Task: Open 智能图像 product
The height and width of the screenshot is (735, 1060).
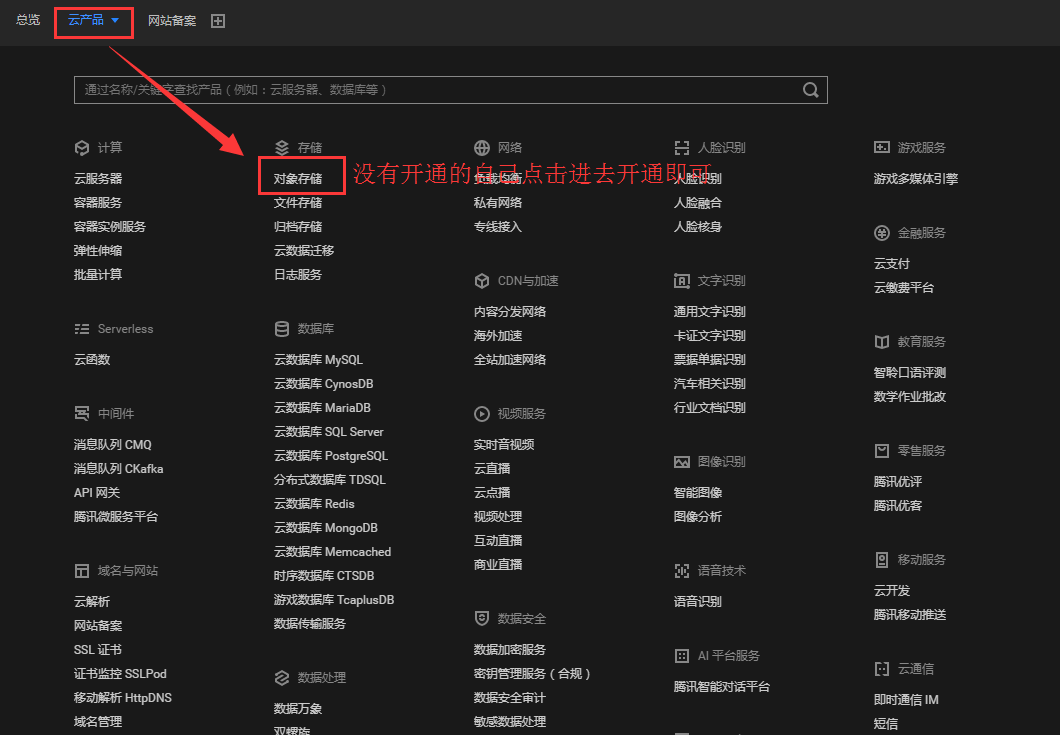Action: pyautogui.click(x=698, y=492)
